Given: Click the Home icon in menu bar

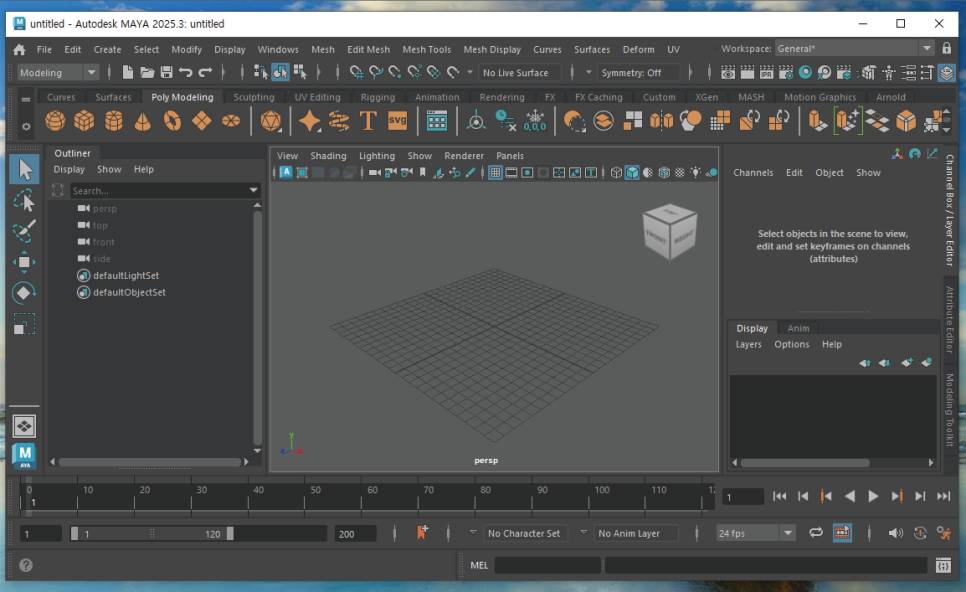Looking at the screenshot, I should [19, 49].
